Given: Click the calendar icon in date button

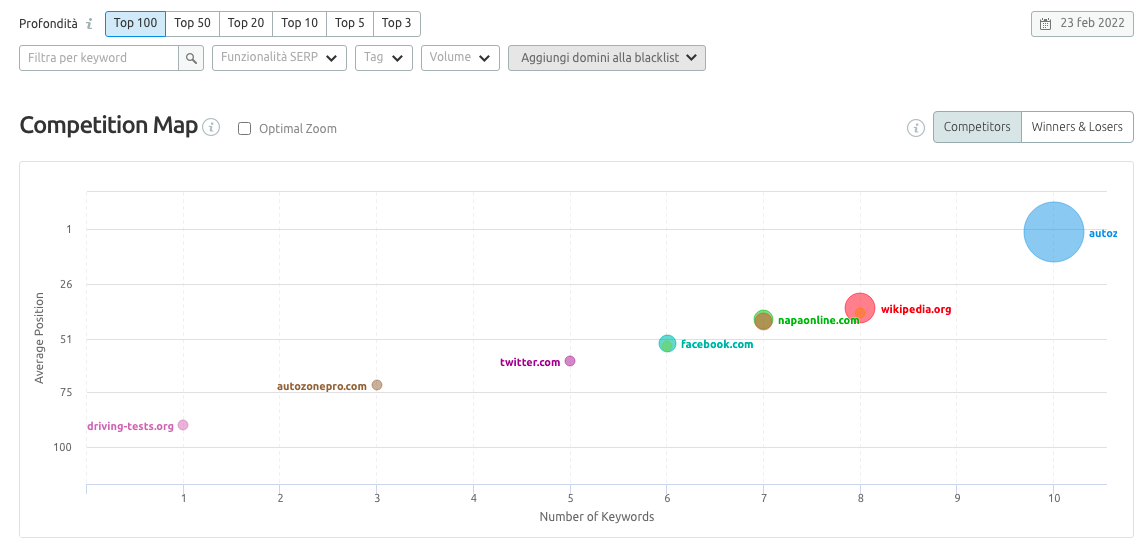Looking at the screenshot, I should [1046, 24].
